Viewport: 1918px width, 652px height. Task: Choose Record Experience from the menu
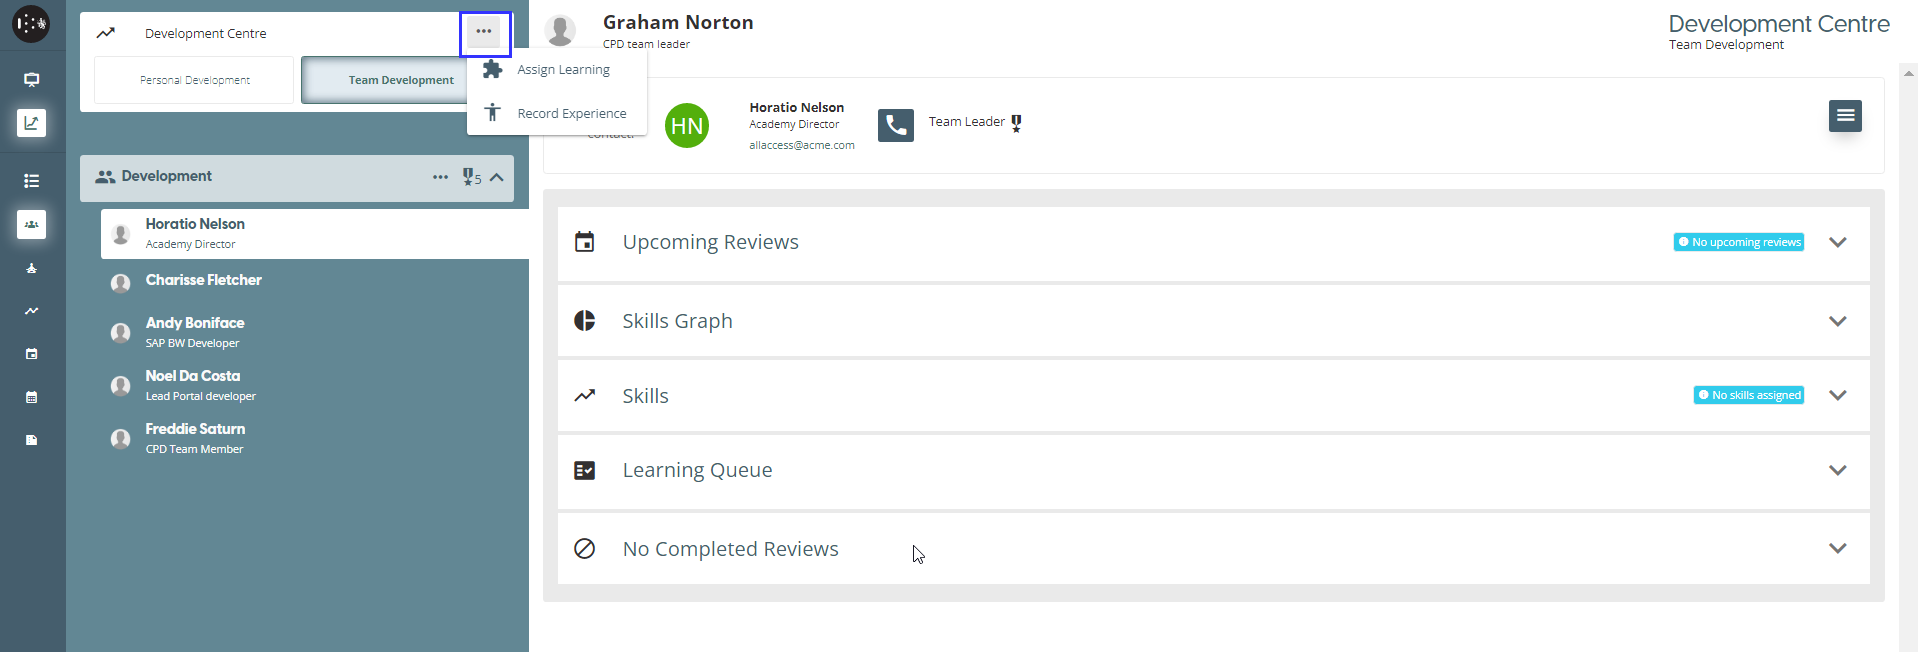coord(571,114)
